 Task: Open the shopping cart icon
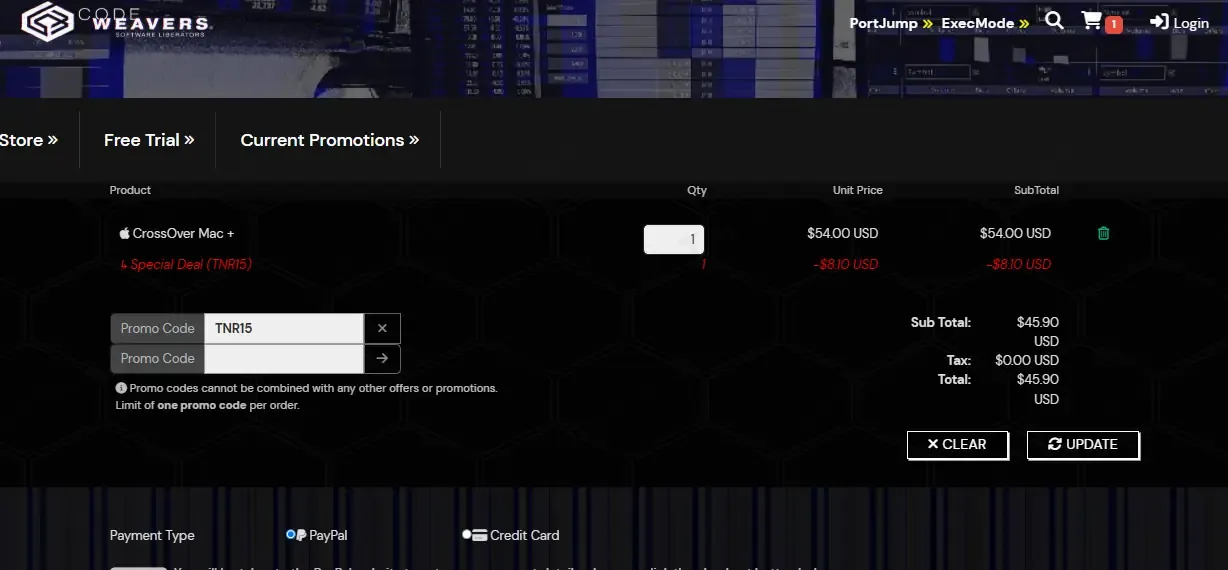pos(1101,22)
